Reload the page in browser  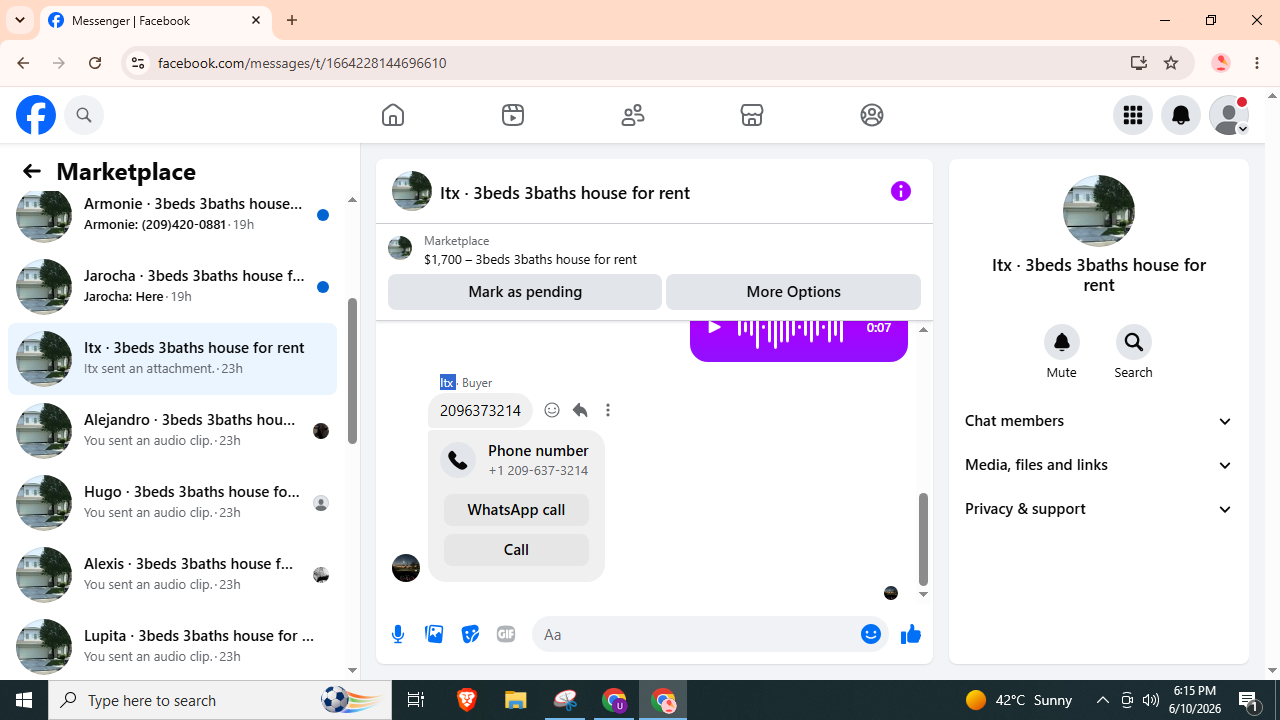pos(95,63)
